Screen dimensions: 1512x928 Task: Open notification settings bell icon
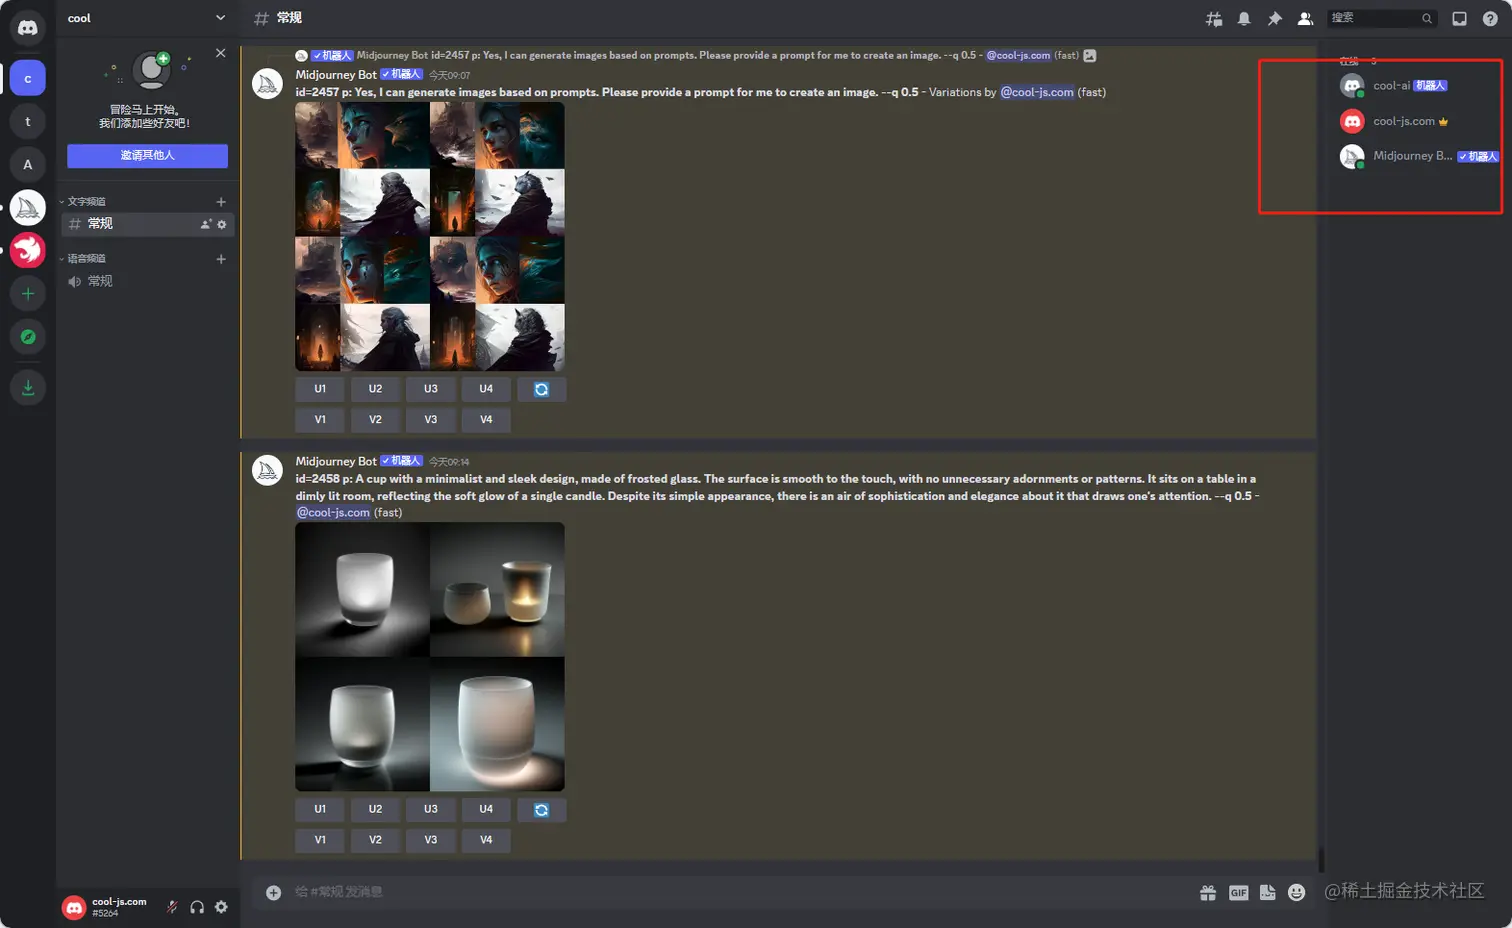(x=1244, y=18)
